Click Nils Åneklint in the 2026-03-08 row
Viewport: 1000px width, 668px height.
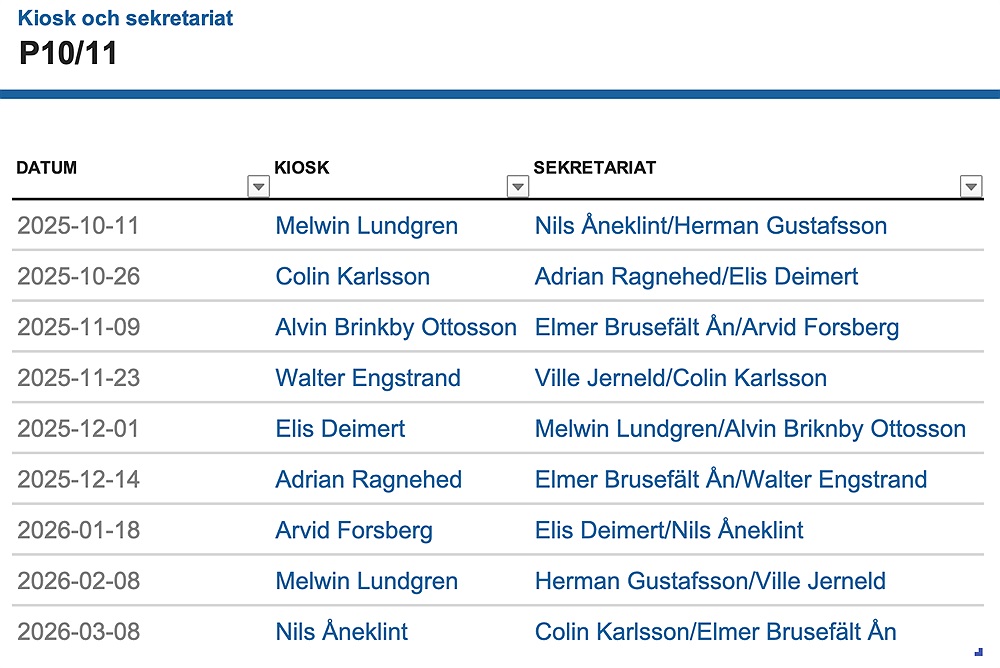[x=341, y=633]
